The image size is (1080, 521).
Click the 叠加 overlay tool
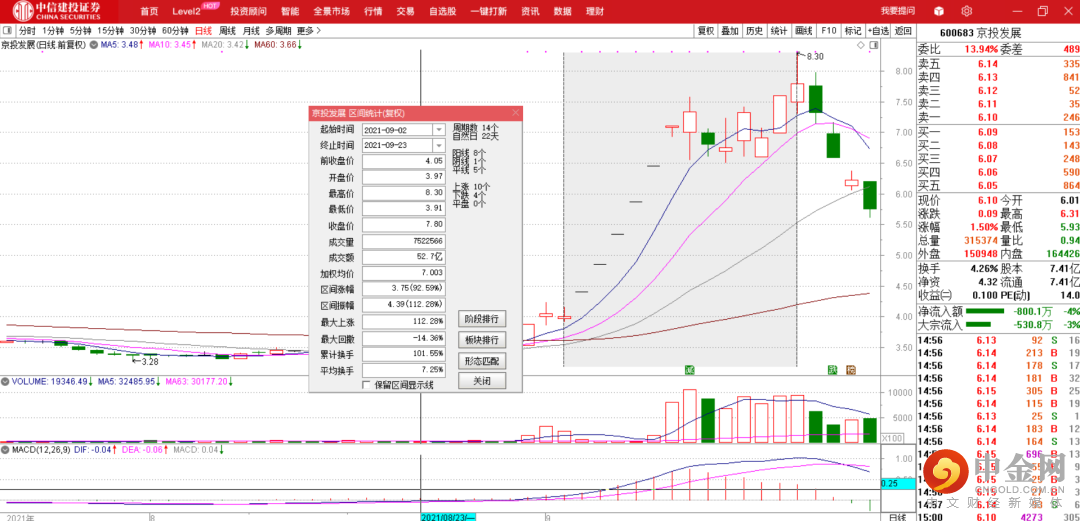(x=730, y=31)
